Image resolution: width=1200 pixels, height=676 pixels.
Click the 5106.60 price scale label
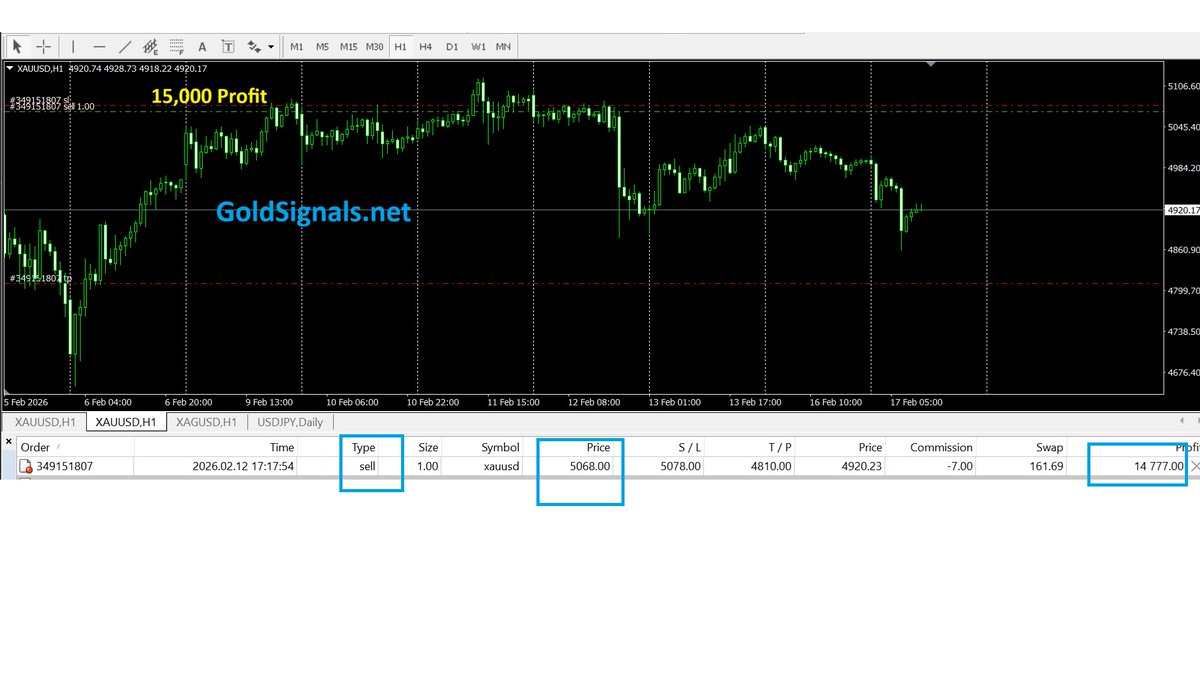pos(1183,86)
